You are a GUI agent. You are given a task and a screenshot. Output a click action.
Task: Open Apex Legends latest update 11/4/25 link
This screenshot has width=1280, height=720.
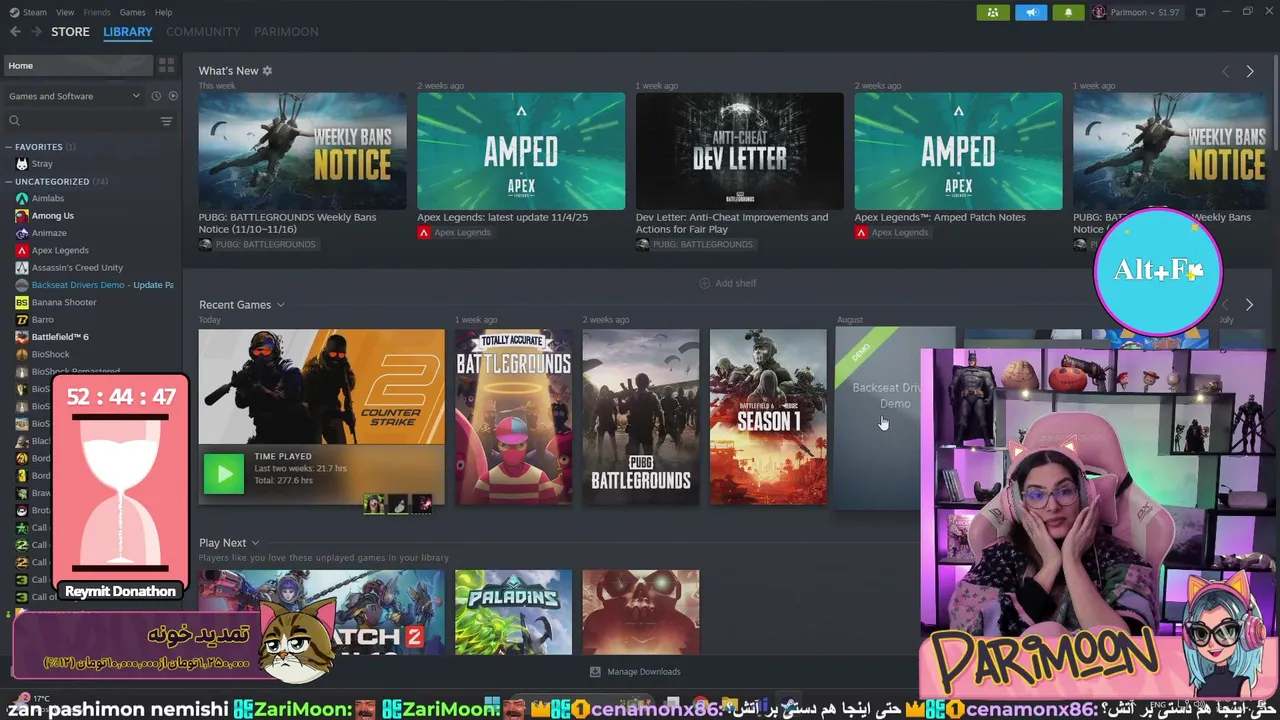pos(502,217)
